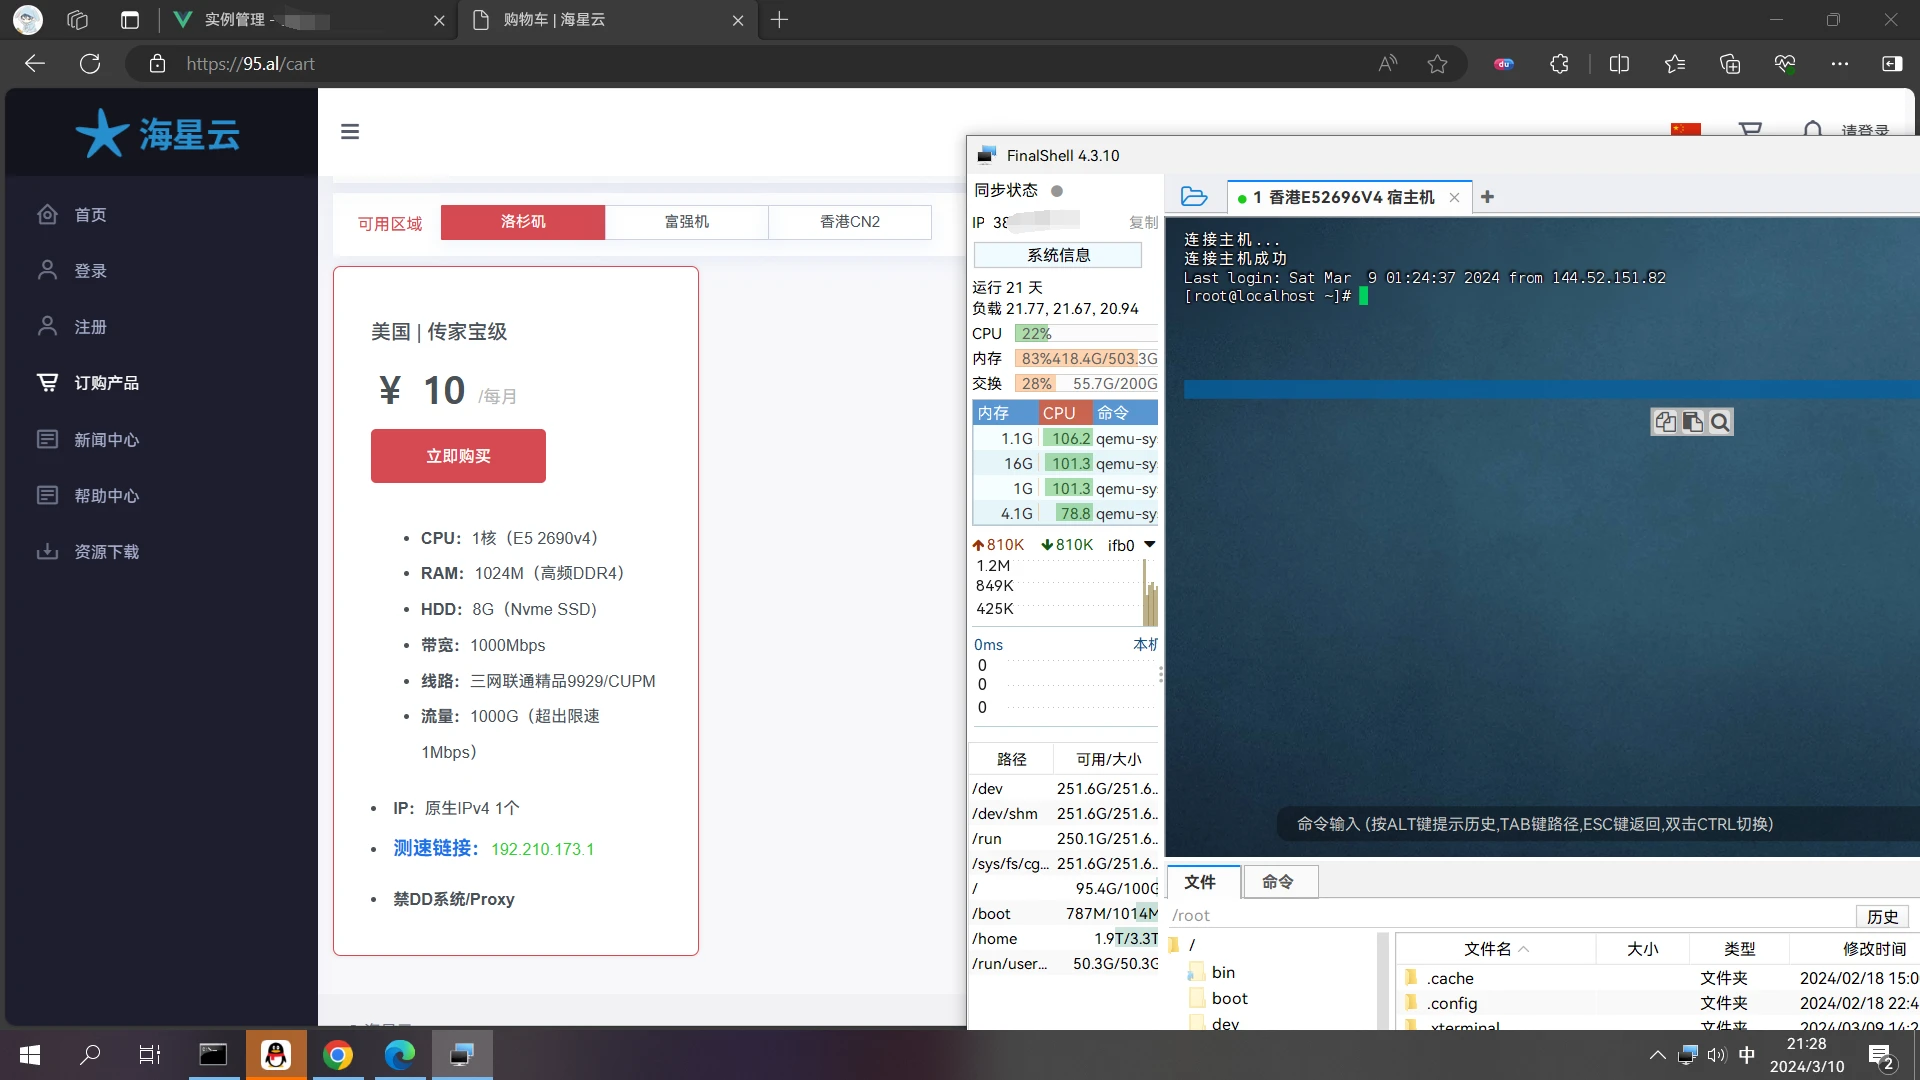Open QQ from the taskbar
This screenshot has height=1080, width=1920.
click(275, 1055)
